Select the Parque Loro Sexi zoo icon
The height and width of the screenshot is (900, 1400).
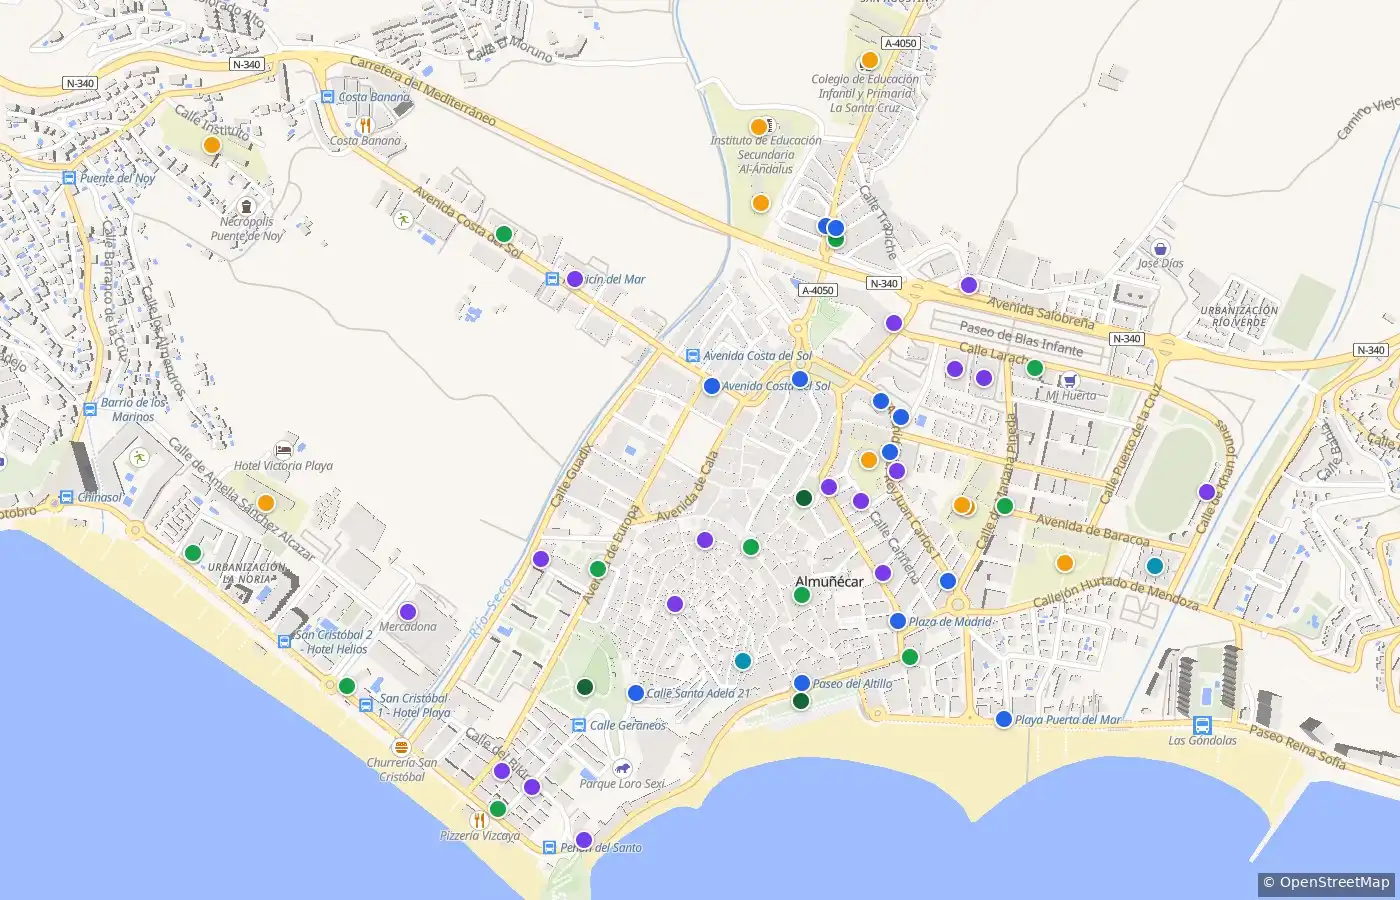622,768
